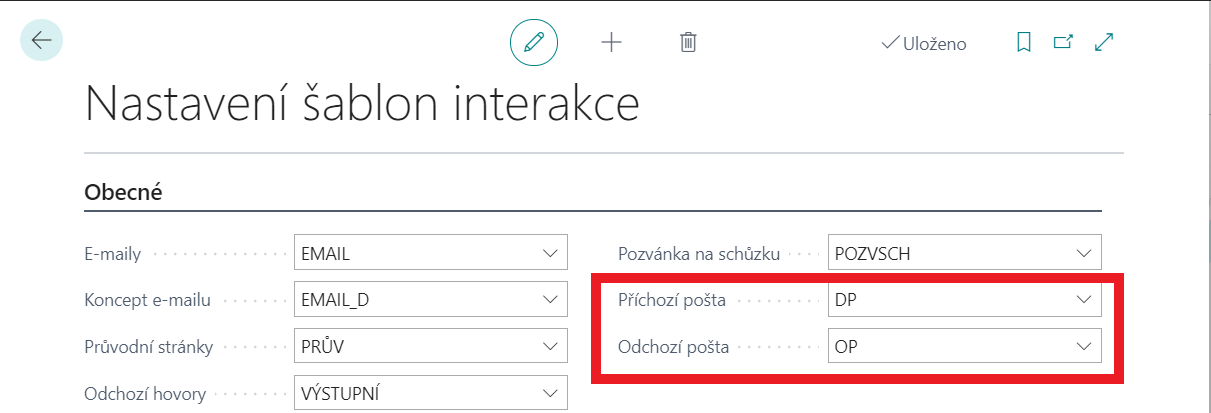
Task: Click the back arrow button
Action: (x=41, y=41)
